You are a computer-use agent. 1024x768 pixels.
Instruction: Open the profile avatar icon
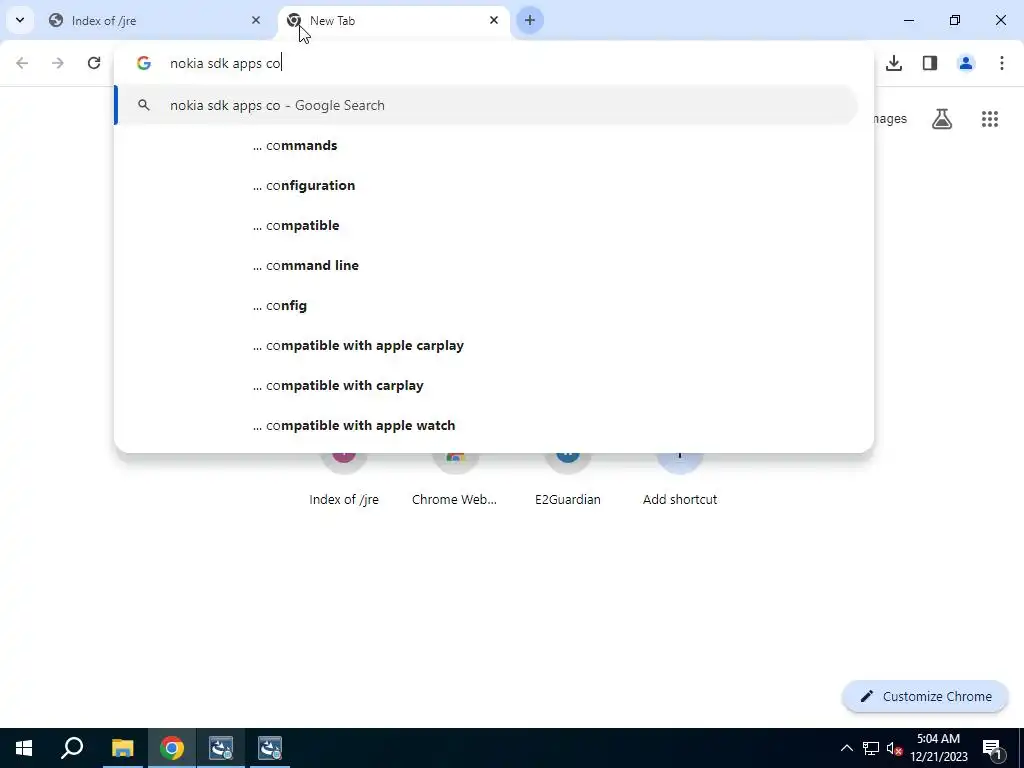click(x=966, y=63)
